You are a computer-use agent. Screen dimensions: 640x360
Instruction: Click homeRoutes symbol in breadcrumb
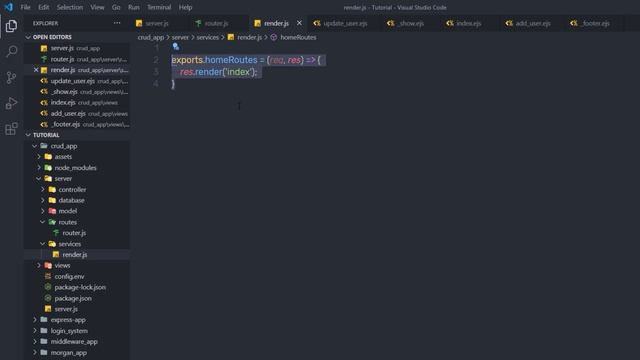click(298, 37)
